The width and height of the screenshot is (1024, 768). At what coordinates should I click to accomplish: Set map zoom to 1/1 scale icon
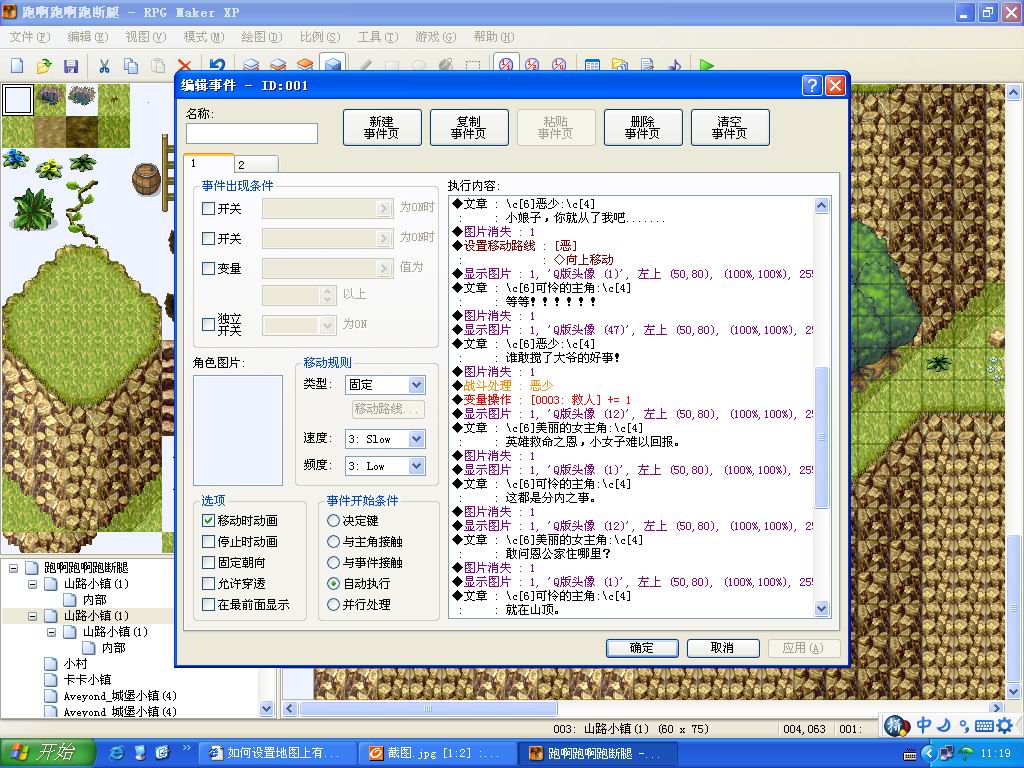tap(505, 64)
